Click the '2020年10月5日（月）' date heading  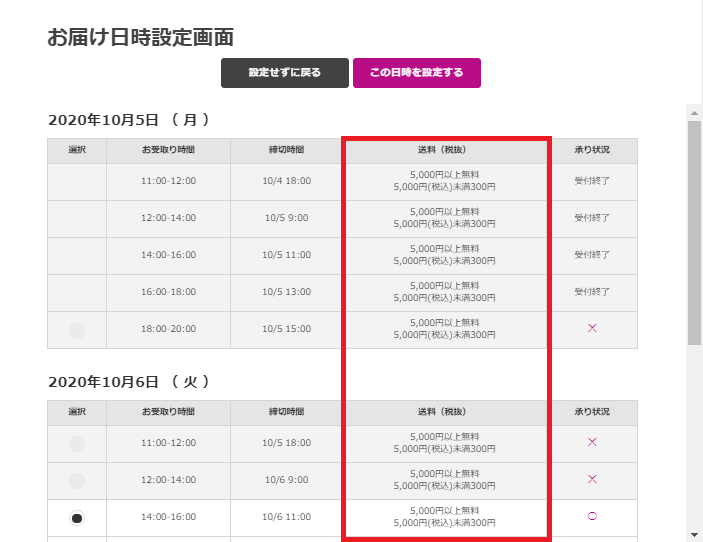[129, 120]
